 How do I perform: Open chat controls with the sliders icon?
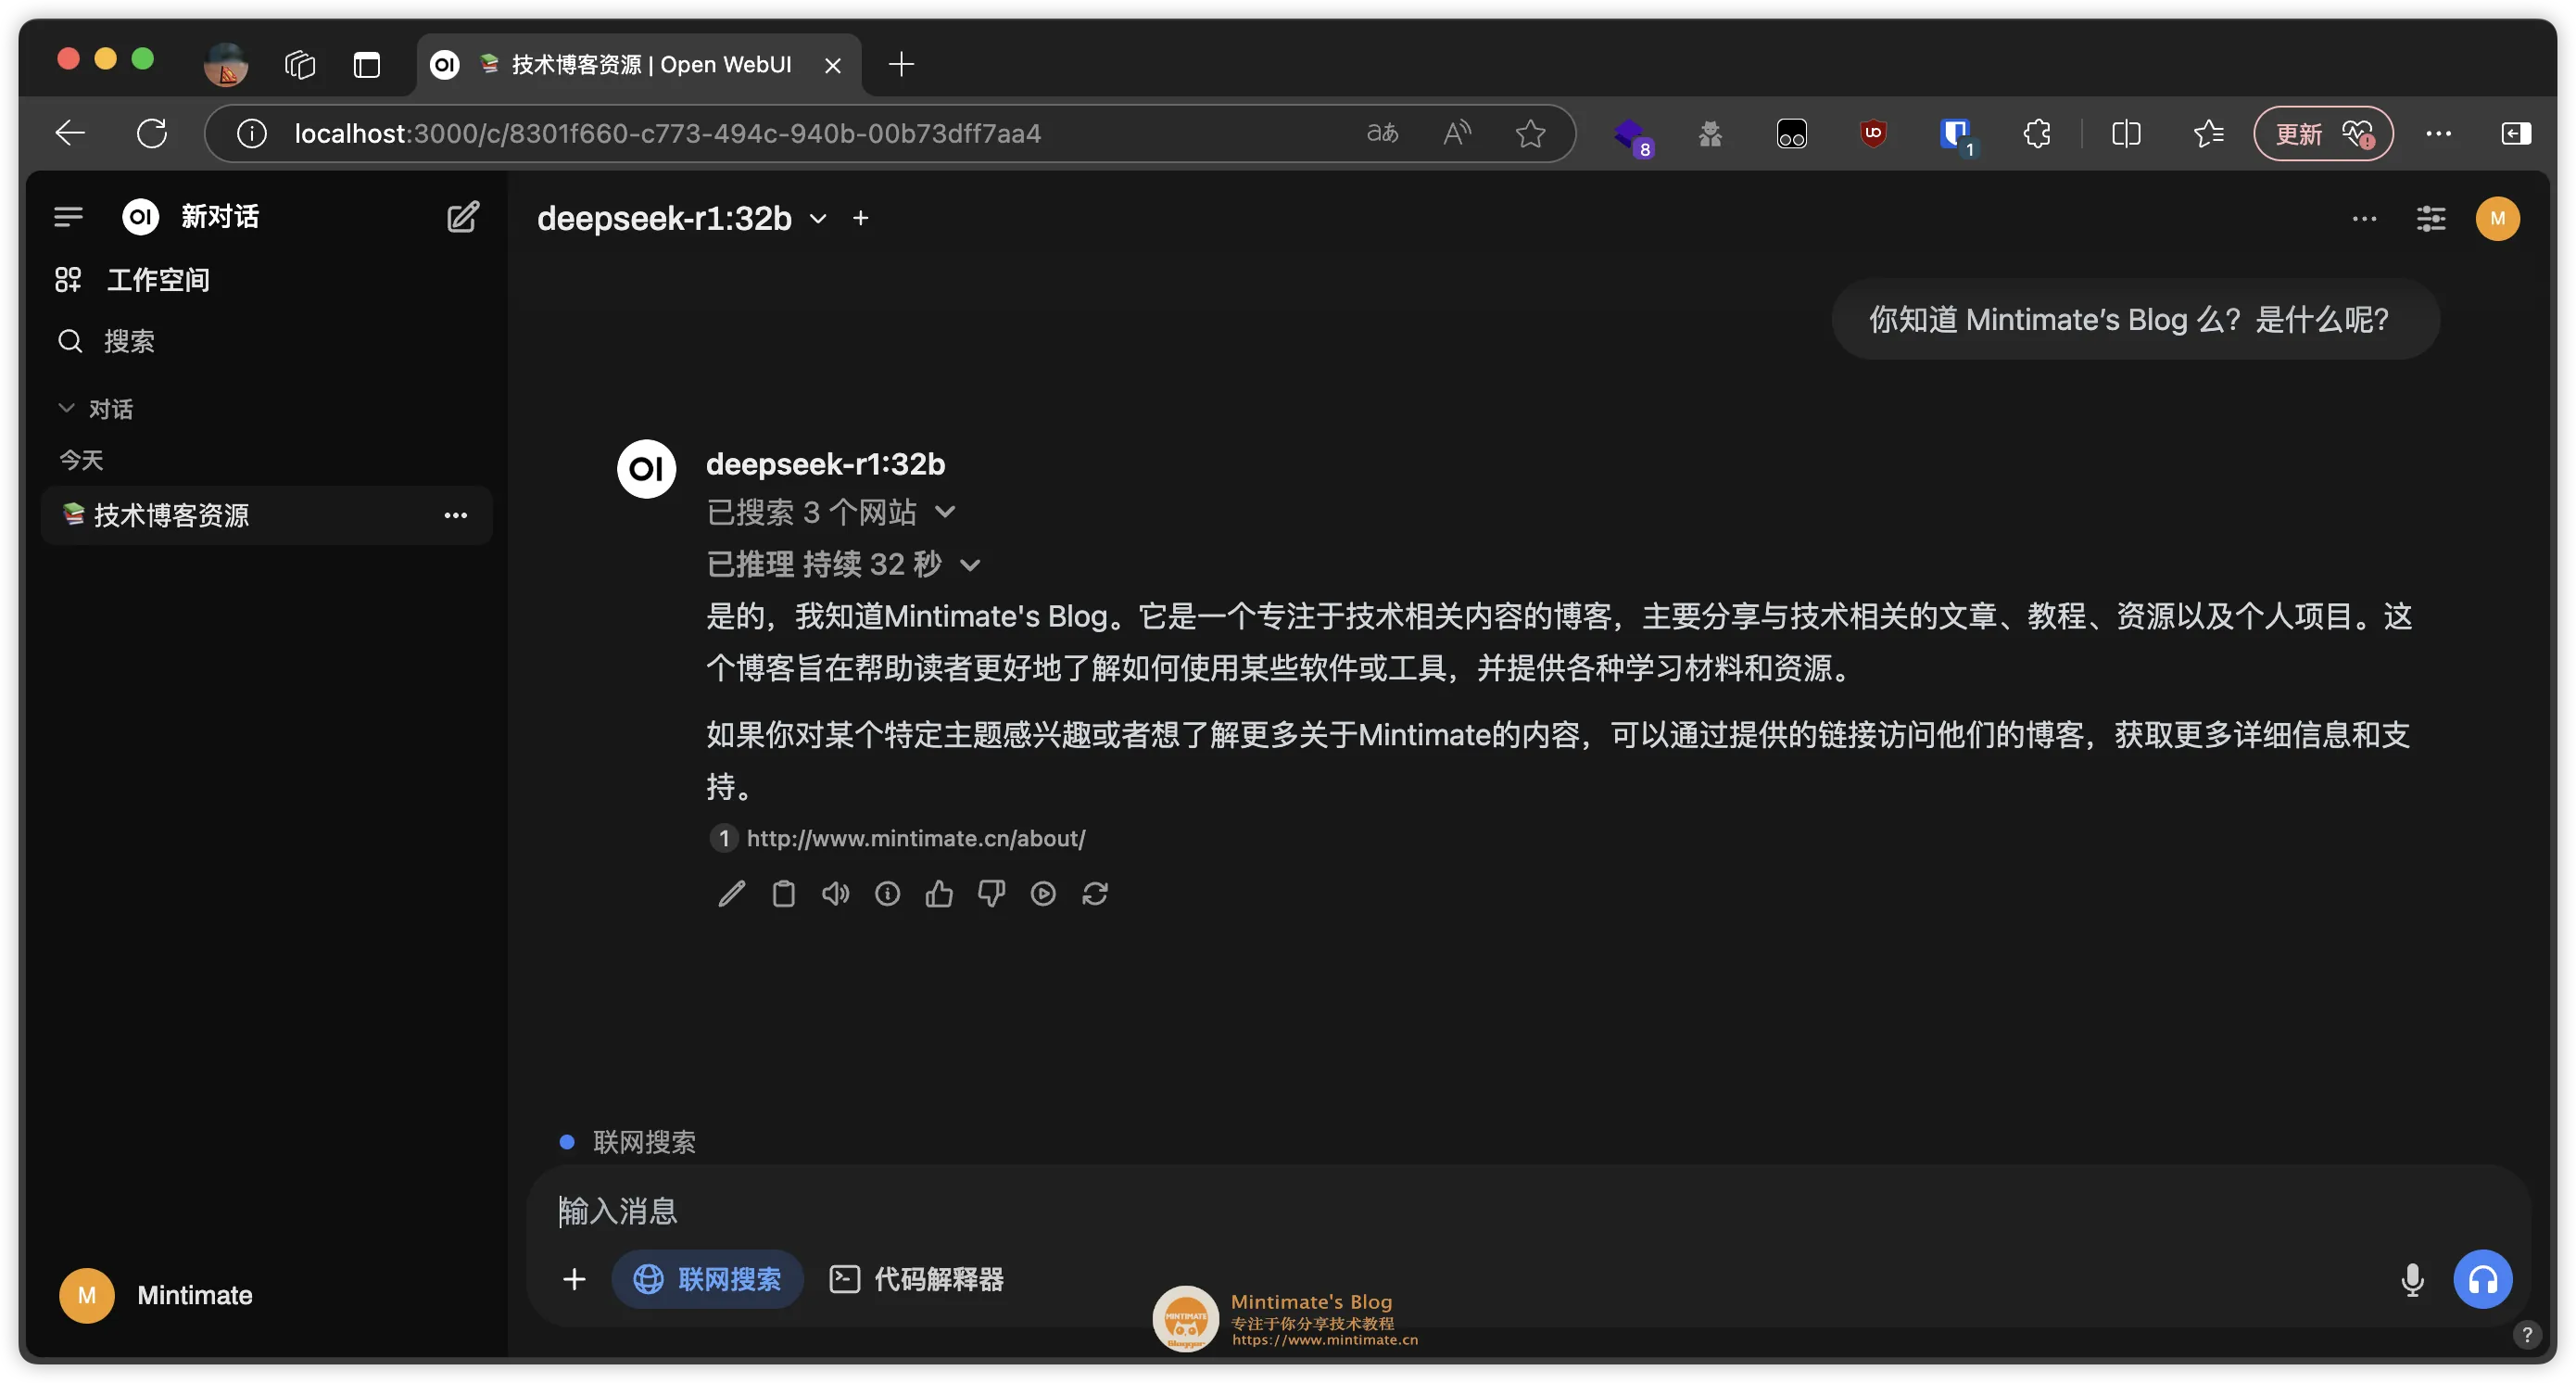point(2431,218)
